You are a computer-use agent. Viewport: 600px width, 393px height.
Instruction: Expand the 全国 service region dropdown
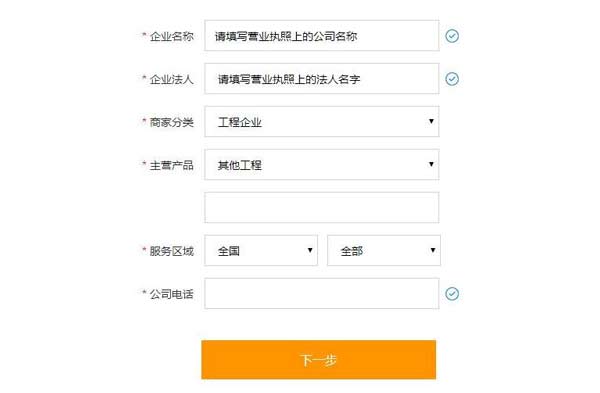(x=261, y=250)
